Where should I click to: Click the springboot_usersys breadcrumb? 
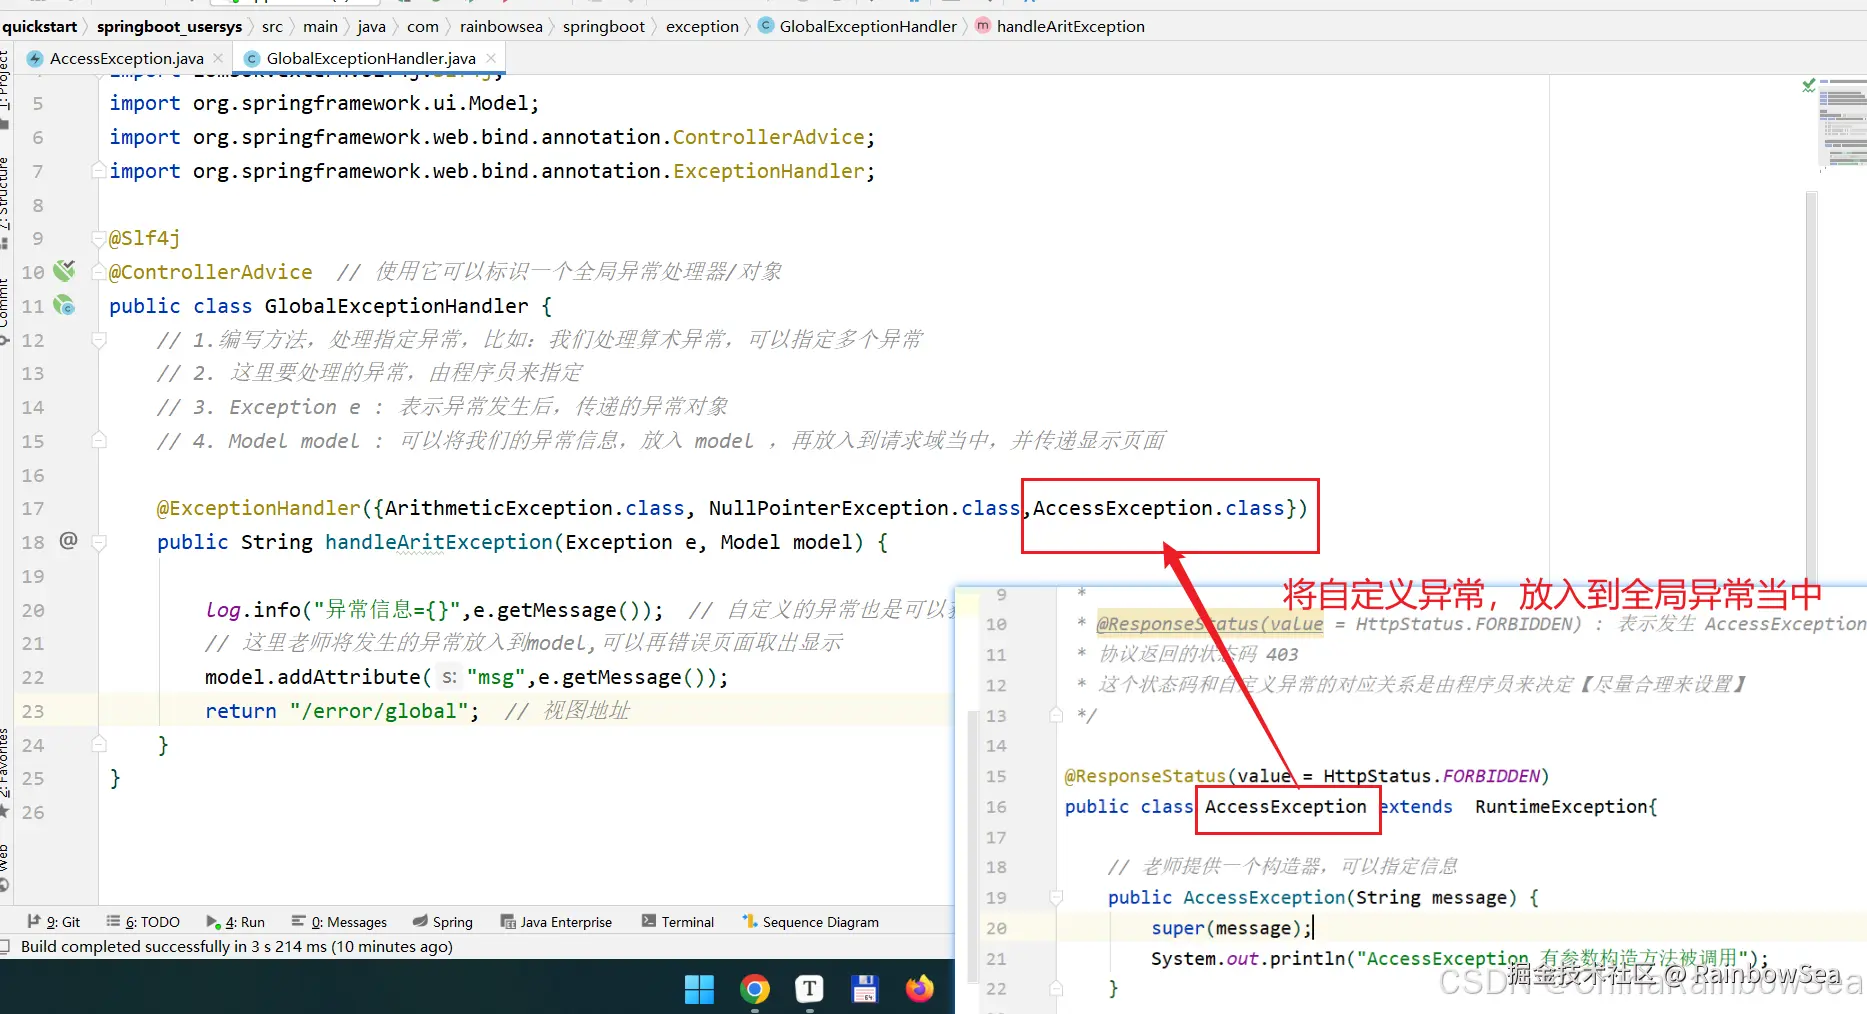[x=169, y=26]
